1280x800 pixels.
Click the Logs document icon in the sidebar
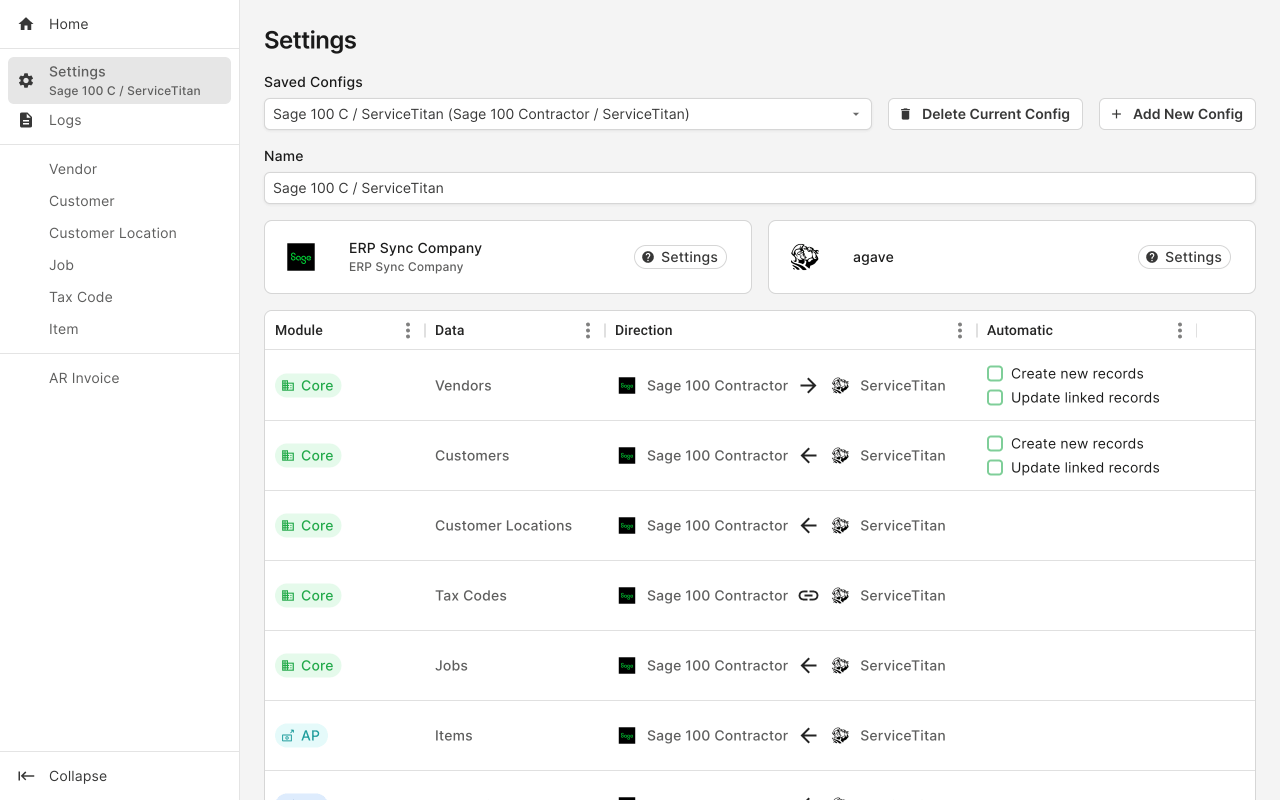click(26, 120)
